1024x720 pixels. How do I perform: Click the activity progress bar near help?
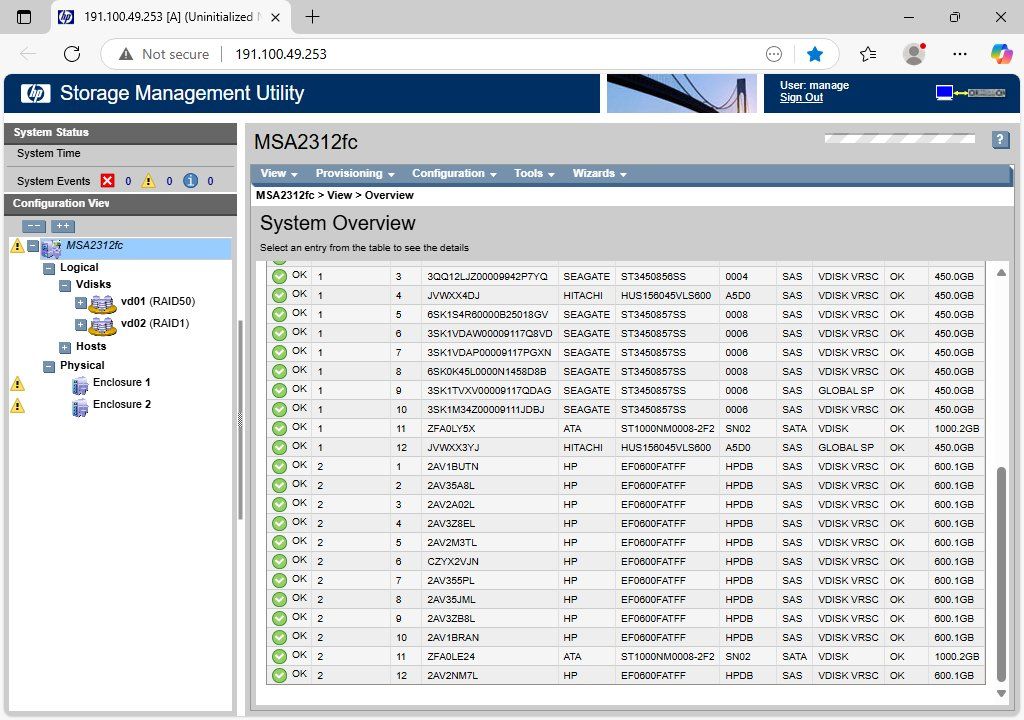900,139
